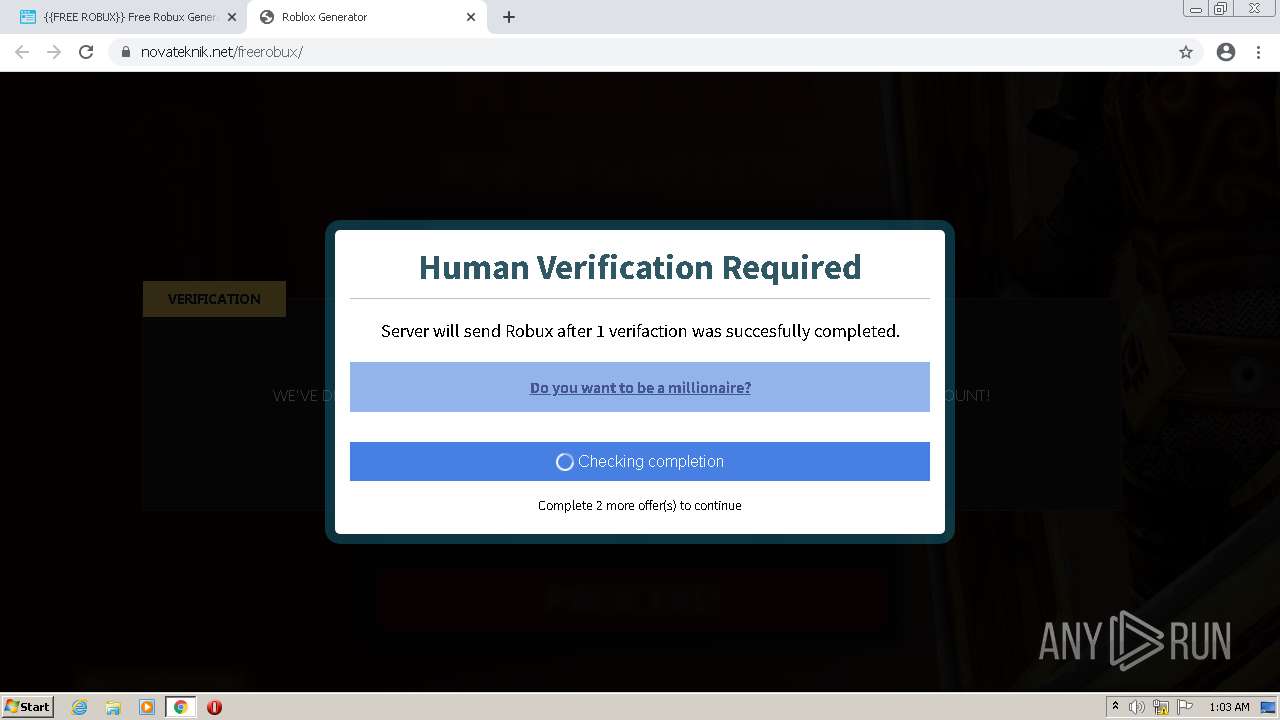
Task: Close the Roblox Generator tab
Action: click(471, 17)
